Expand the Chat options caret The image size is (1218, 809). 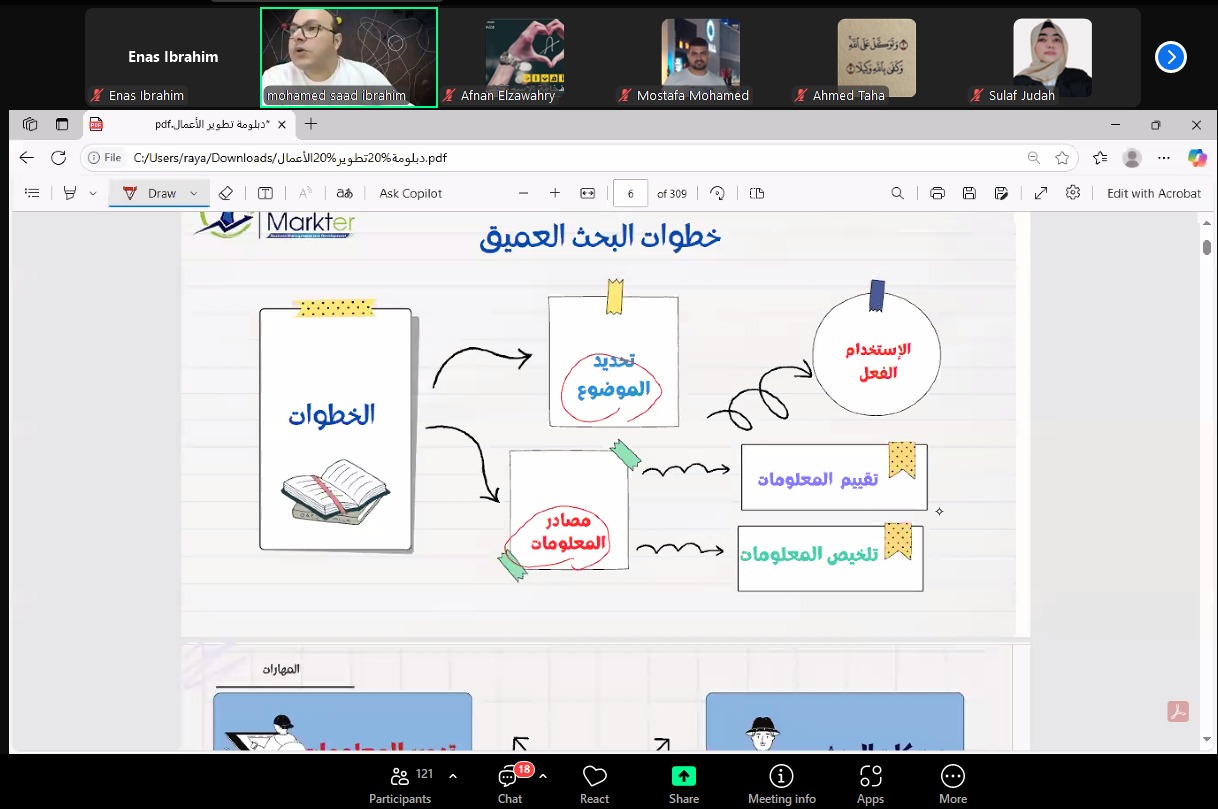[x=543, y=775]
